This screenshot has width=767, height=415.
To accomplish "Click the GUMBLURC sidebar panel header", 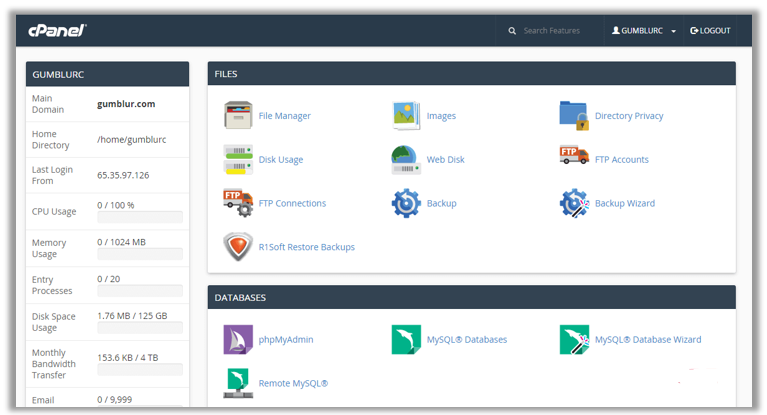I will [108, 74].
